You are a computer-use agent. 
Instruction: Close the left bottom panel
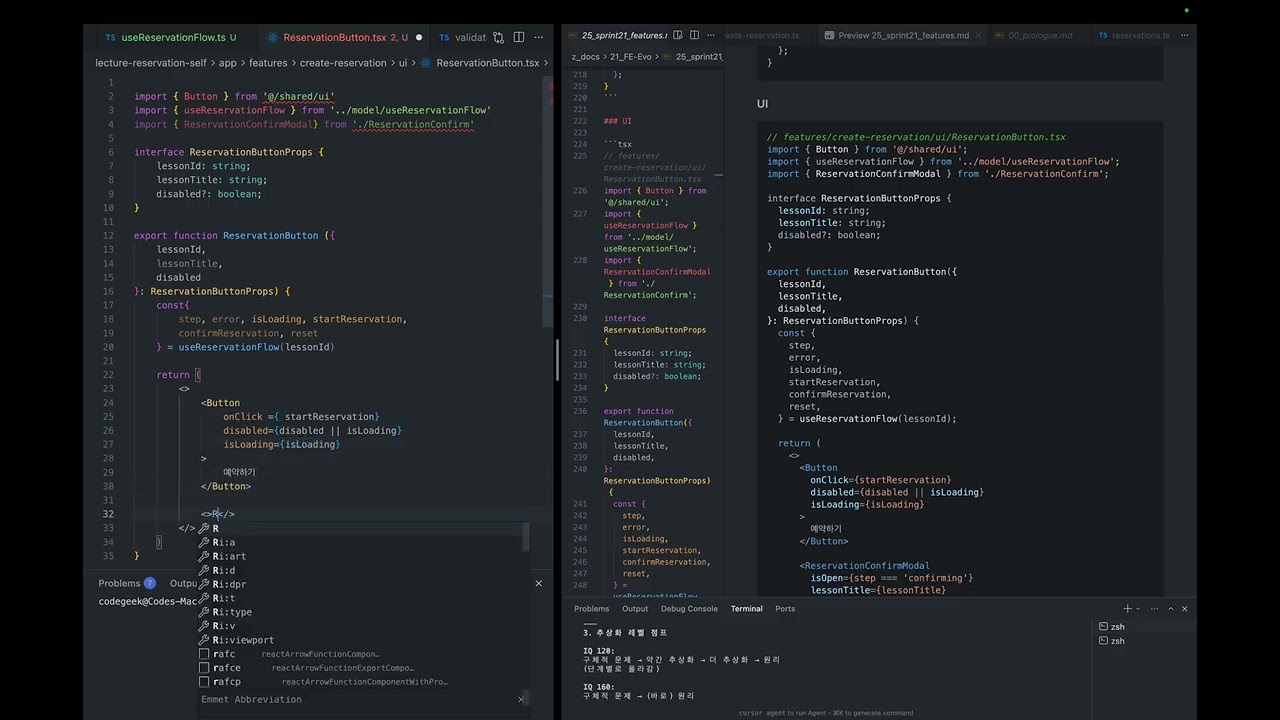pos(538,583)
